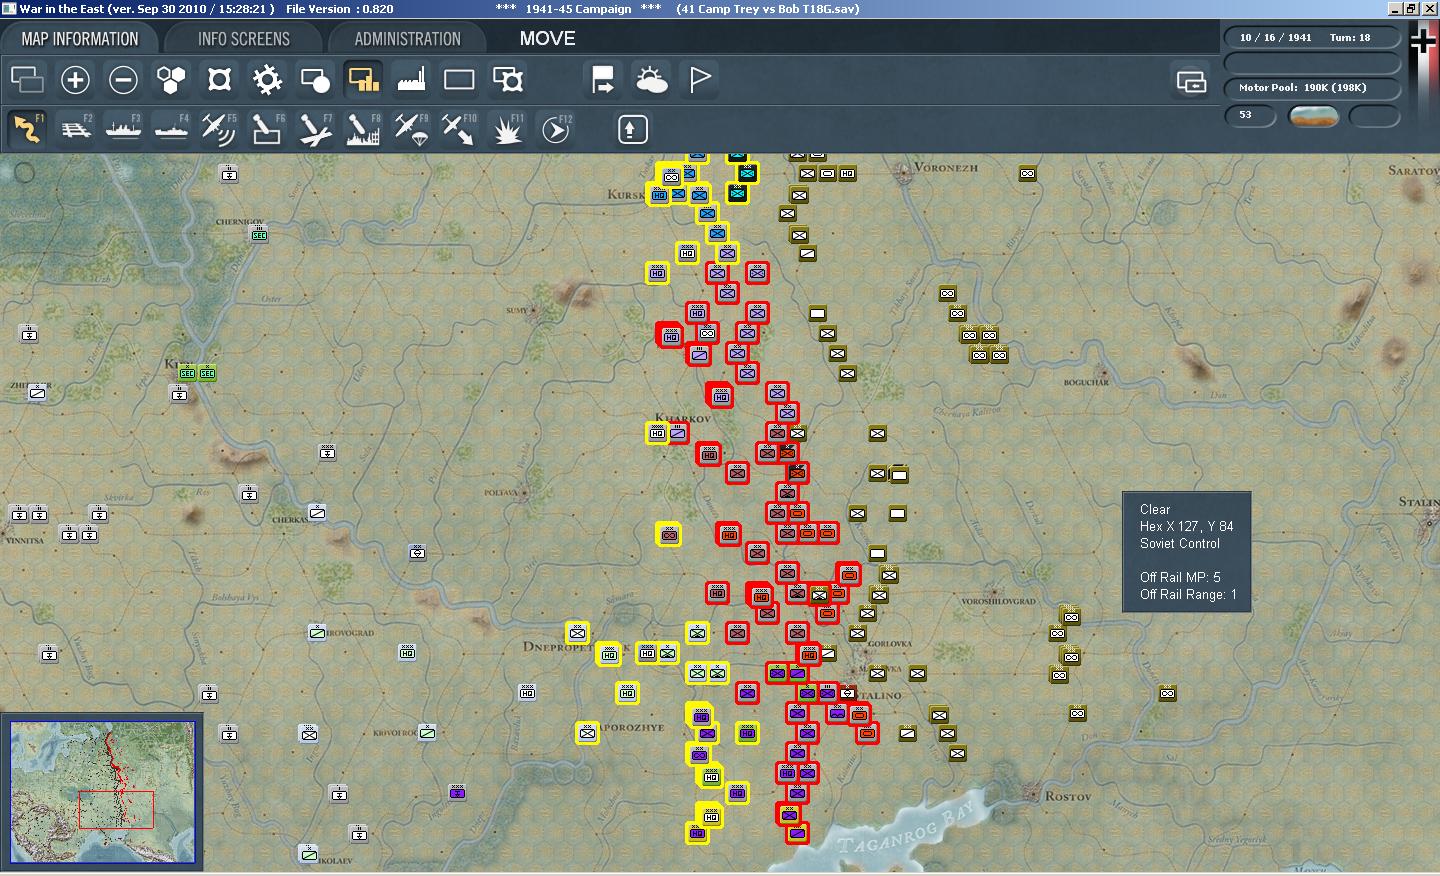Click the Kursk city label on map
This screenshot has width=1440, height=876.
[626, 194]
